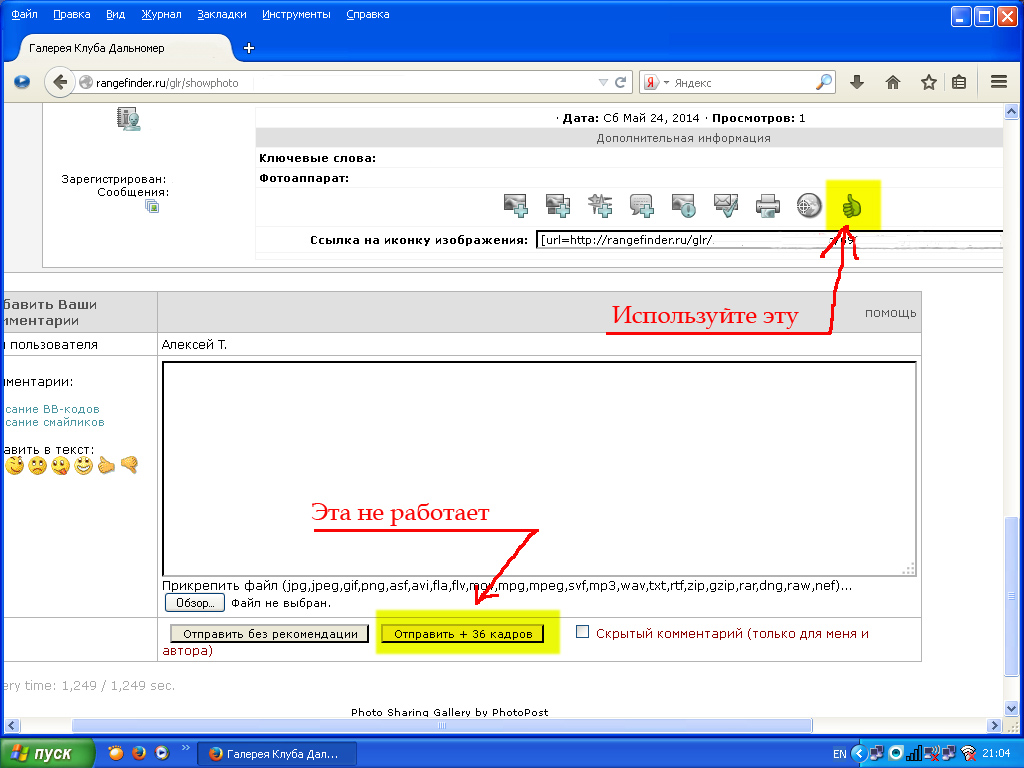Click the Отправить + 36 кадров button
The height and width of the screenshot is (768, 1024).
click(463, 633)
